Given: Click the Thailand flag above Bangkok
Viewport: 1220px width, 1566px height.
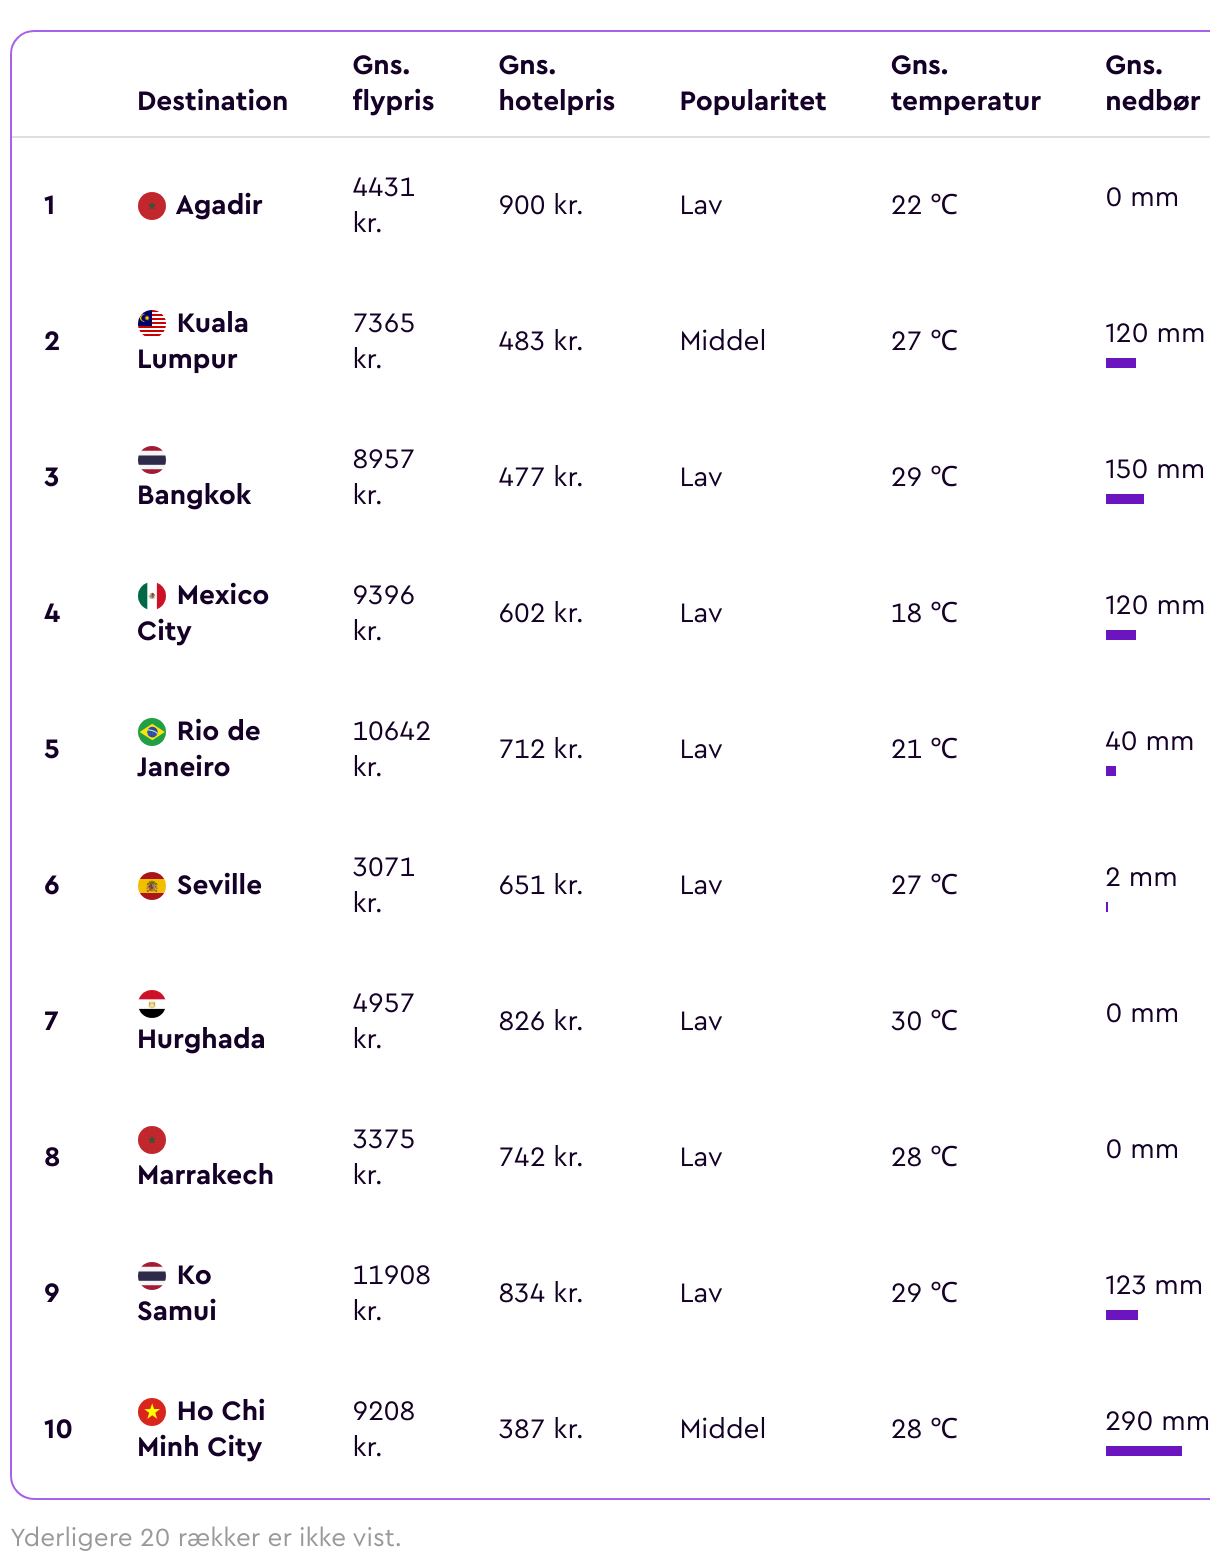Looking at the screenshot, I should 152,460.
